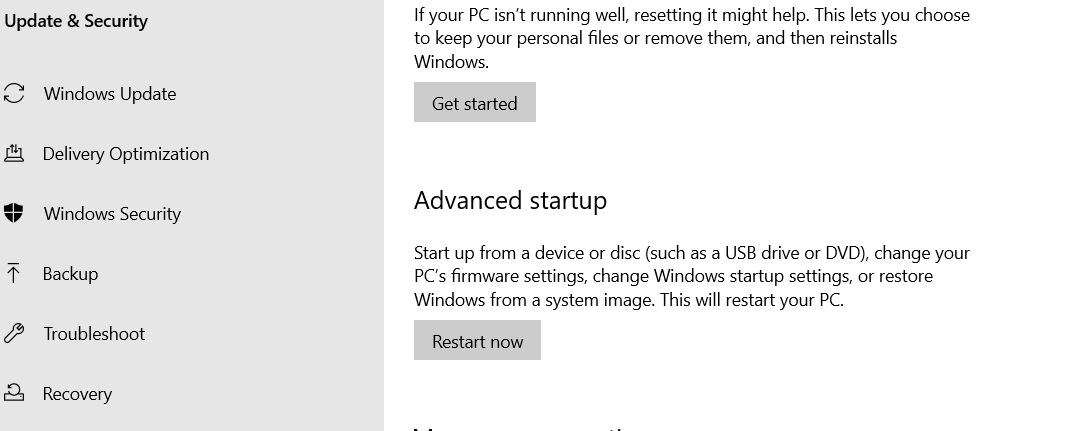This screenshot has height=431, width=1088.
Task: Click Get started to reset this PC
Action: tap(475, 103)
